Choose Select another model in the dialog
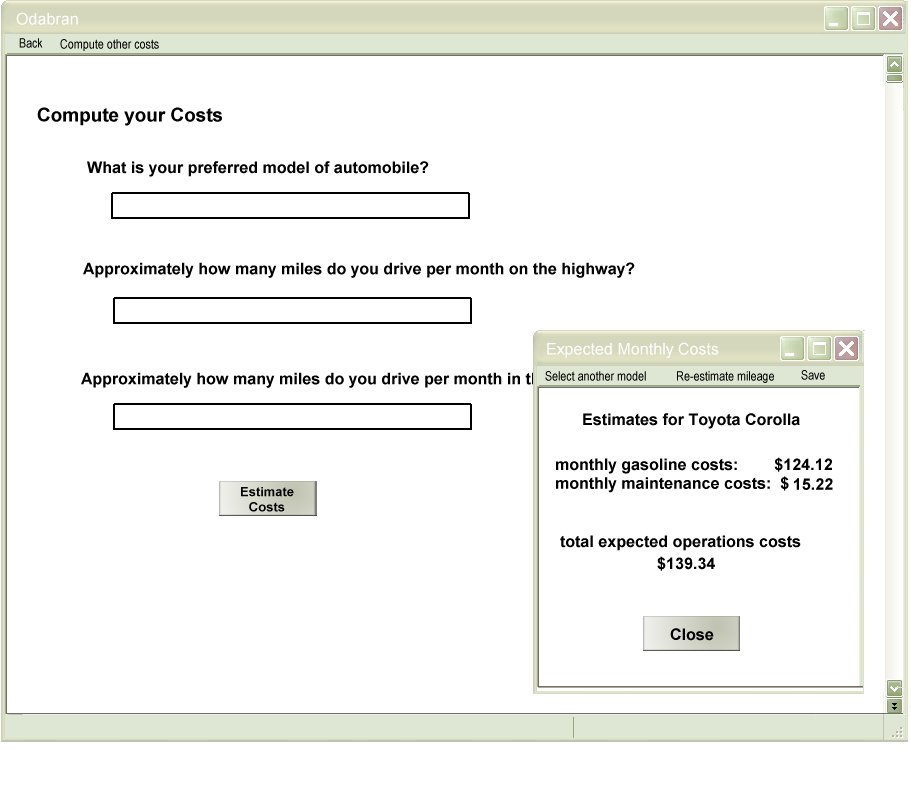The height and width of the screenshot is (790, 911). click(595, 376)
